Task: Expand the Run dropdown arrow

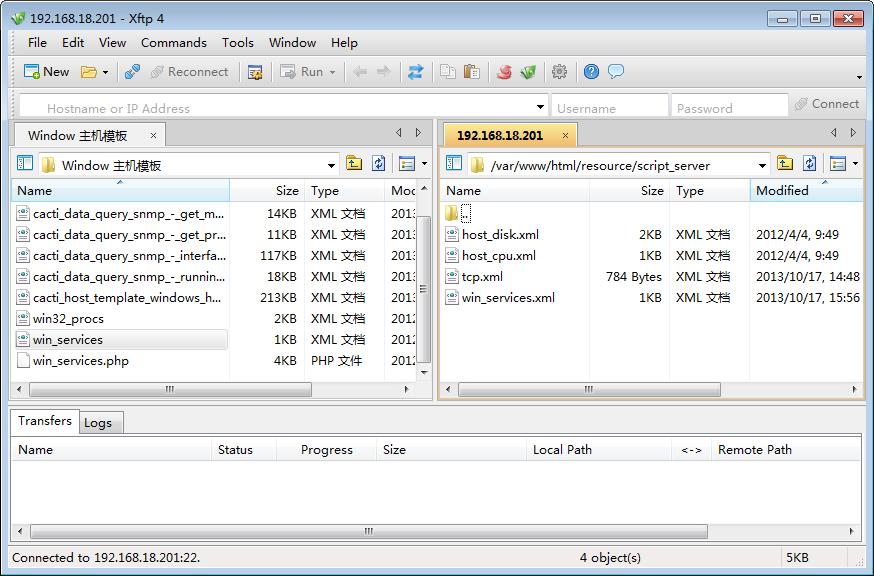Action: (332, 72)
